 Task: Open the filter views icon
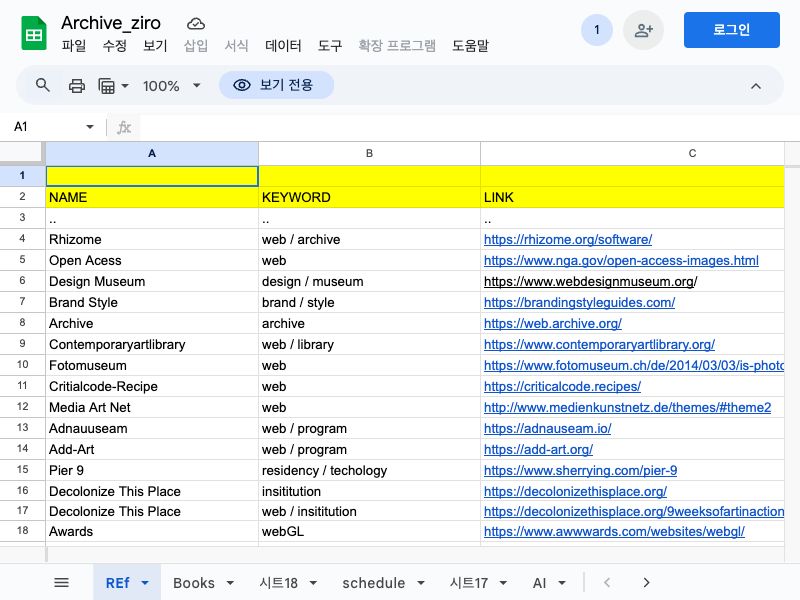[106, 86]
